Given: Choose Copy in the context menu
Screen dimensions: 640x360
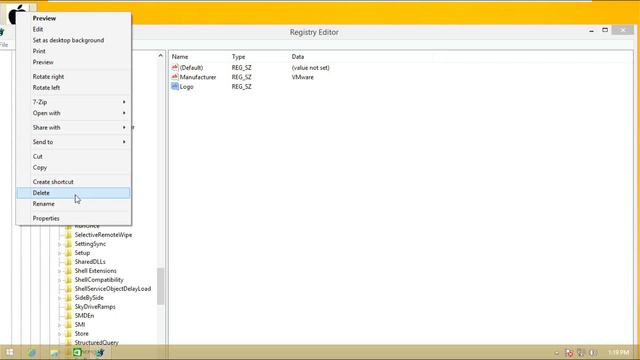Looking at the screenshot, I should click(x=73, y=168).
